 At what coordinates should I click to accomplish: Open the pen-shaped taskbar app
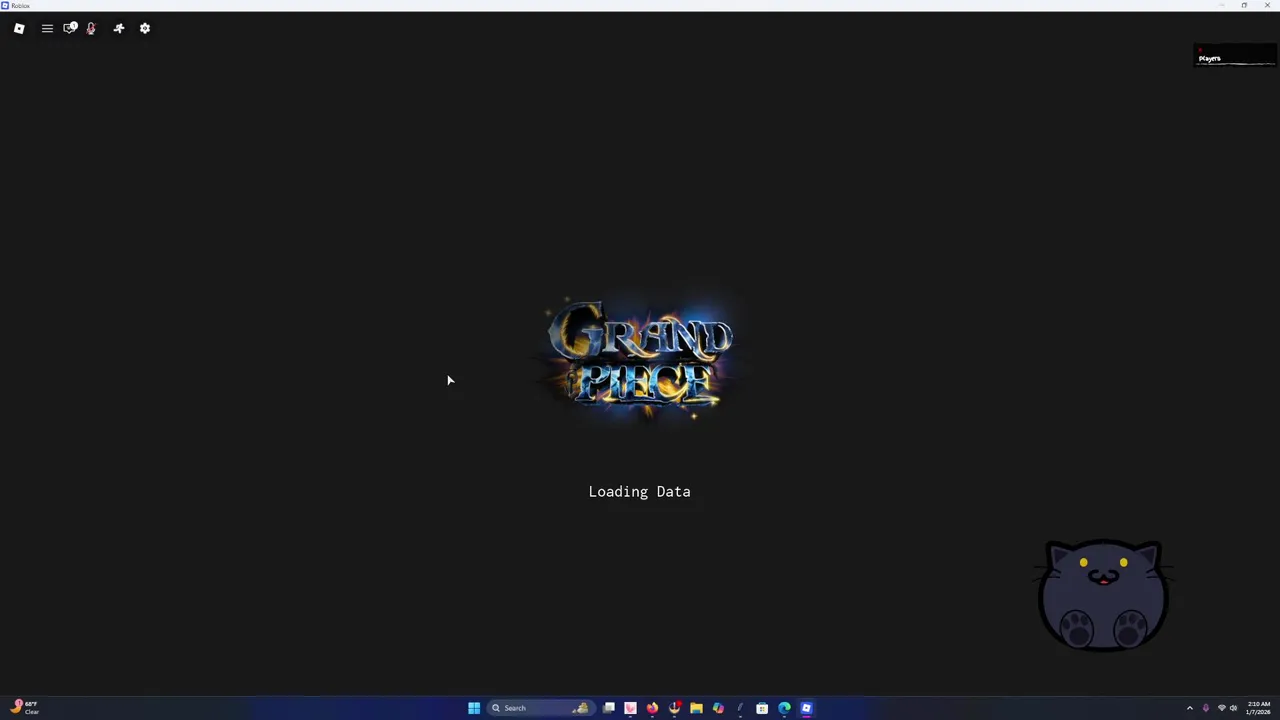[x=740, y=708]
